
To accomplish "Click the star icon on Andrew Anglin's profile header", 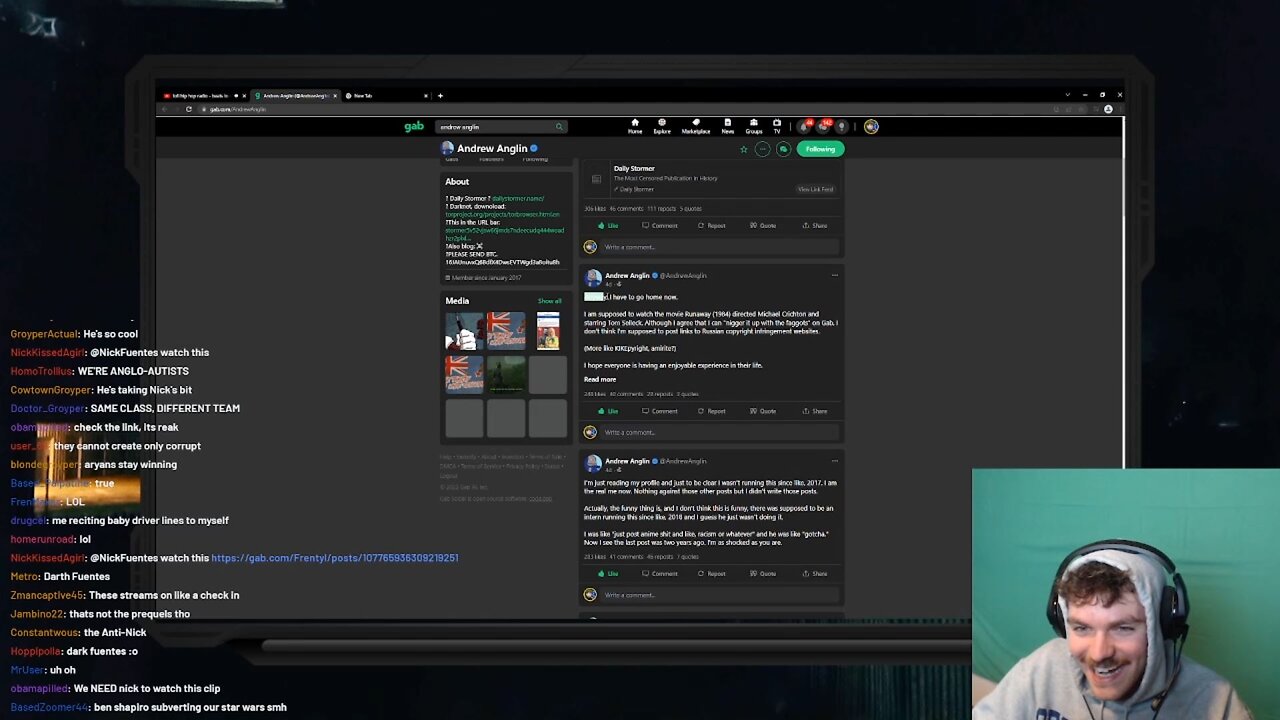I will (x=743, y=149).
